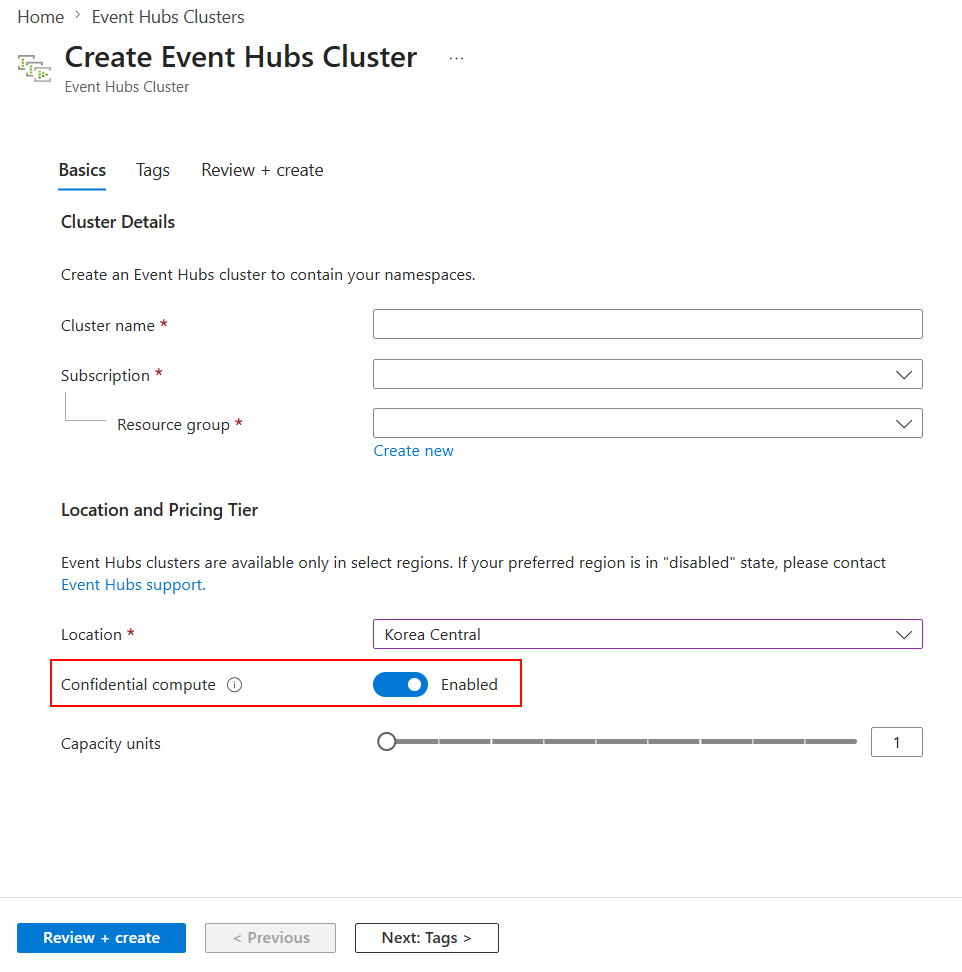Click the Cluster Details heading
Screen dimensions: 962x972
point(118,222)
